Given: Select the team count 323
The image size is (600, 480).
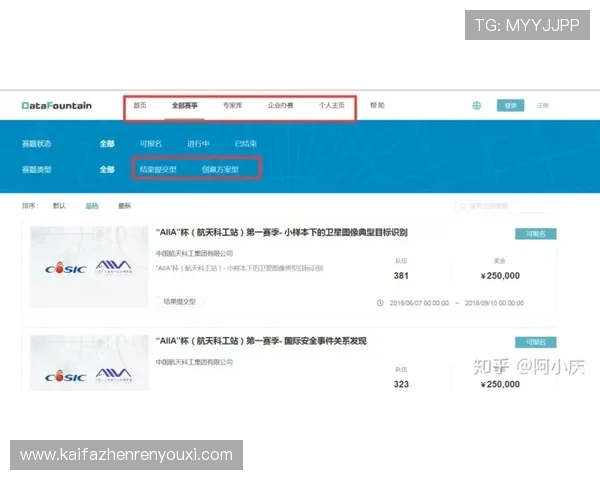Looking at the screenshot, I should click(401, 384).
